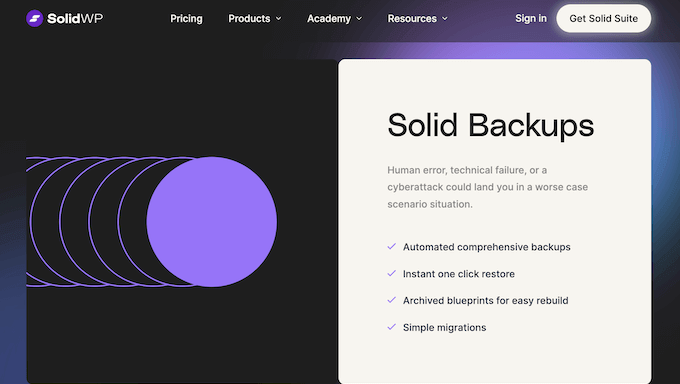Click the paragraph starting Human error, technical failure
Viewport: 680px width, 384px height.
pos(487,187)
